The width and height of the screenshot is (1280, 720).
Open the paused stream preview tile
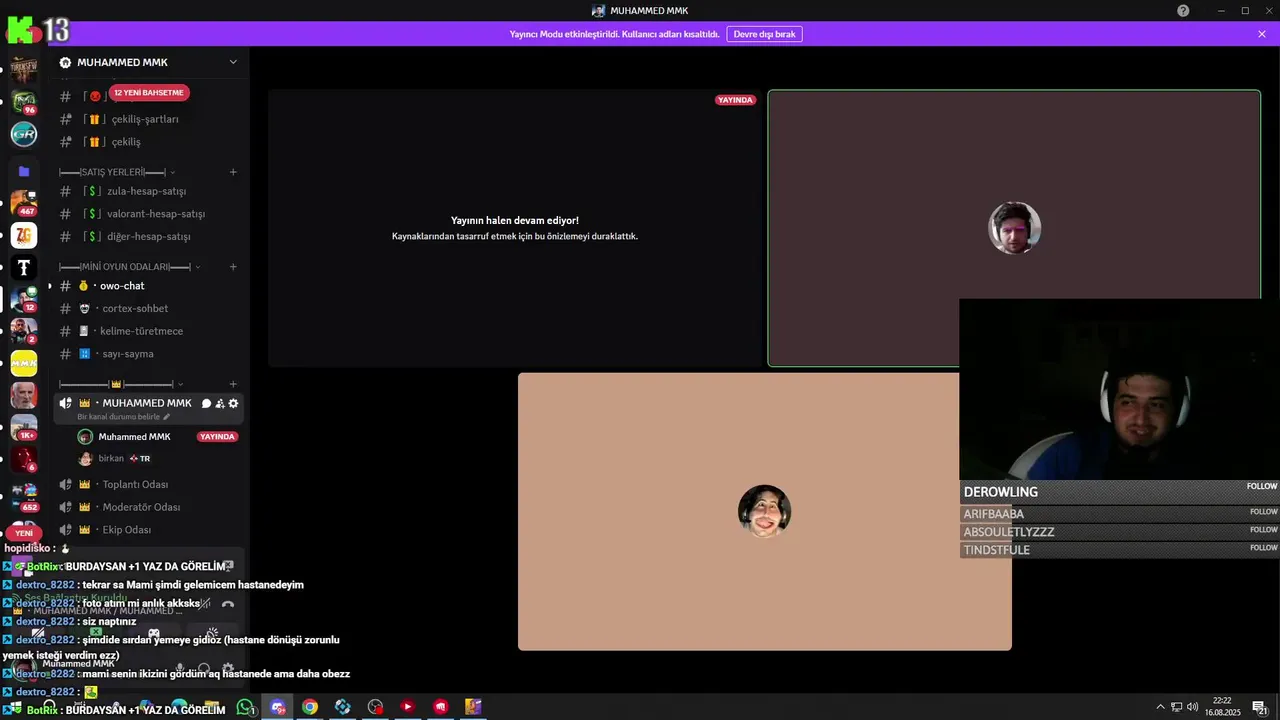coord(514,228)
